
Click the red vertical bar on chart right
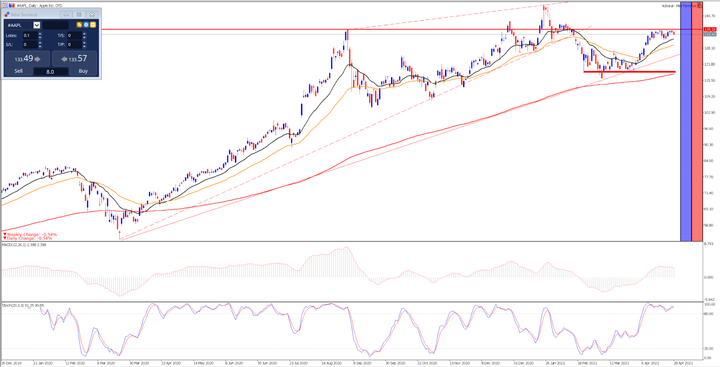697,122
